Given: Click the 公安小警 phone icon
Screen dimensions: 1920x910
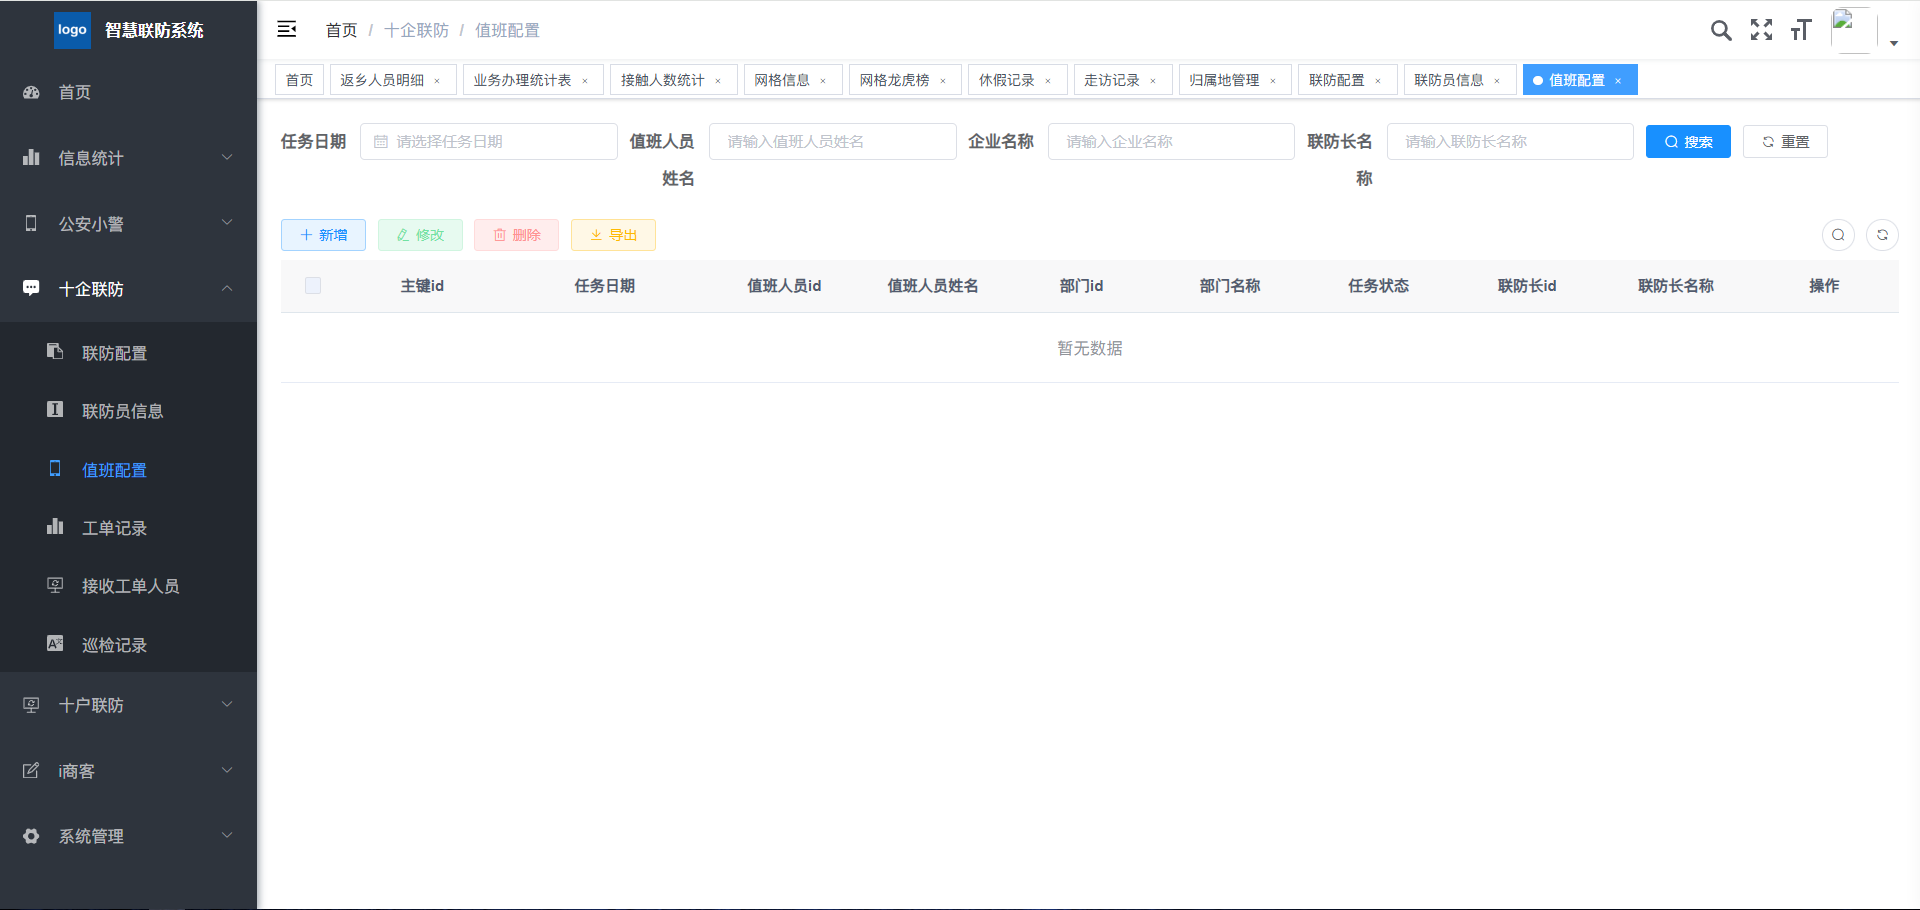Looking at the screenshot, I should 31,223.
